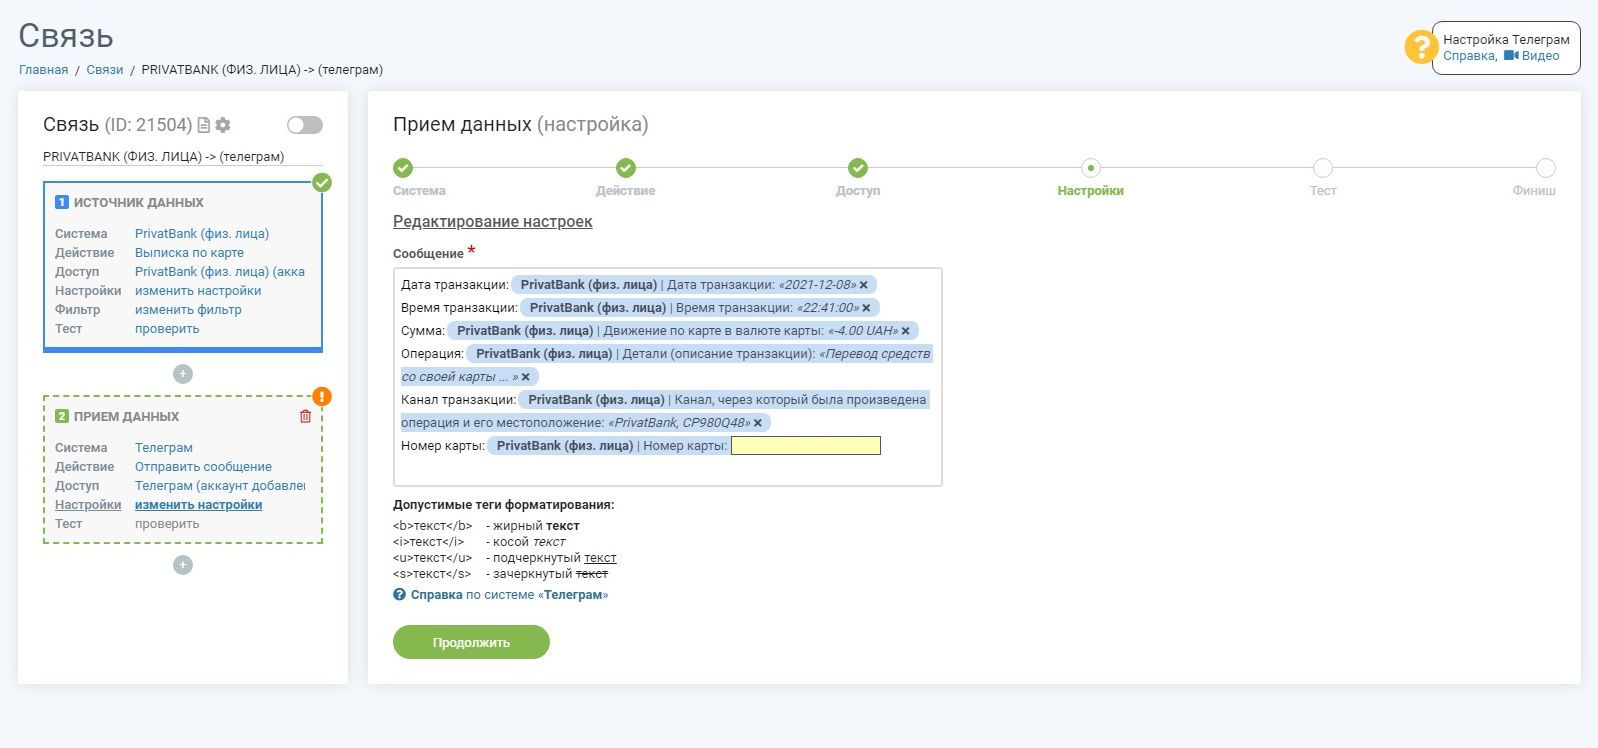Add a step with the plus below ПРИЕМ ДАННЫХ
1598x748 pixels.
(x=183, y=565)
